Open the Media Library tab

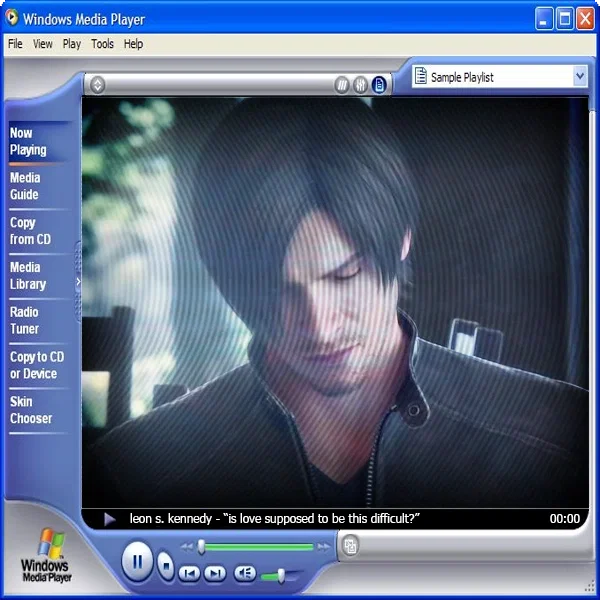click(38, 276)
